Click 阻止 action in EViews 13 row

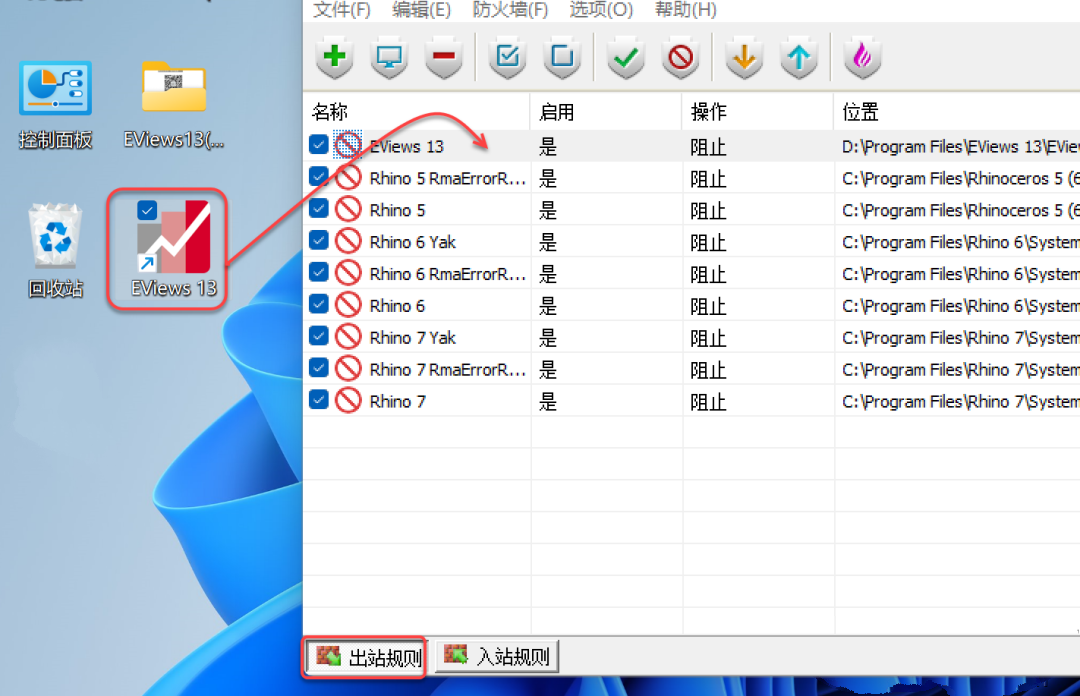point(708,147)
